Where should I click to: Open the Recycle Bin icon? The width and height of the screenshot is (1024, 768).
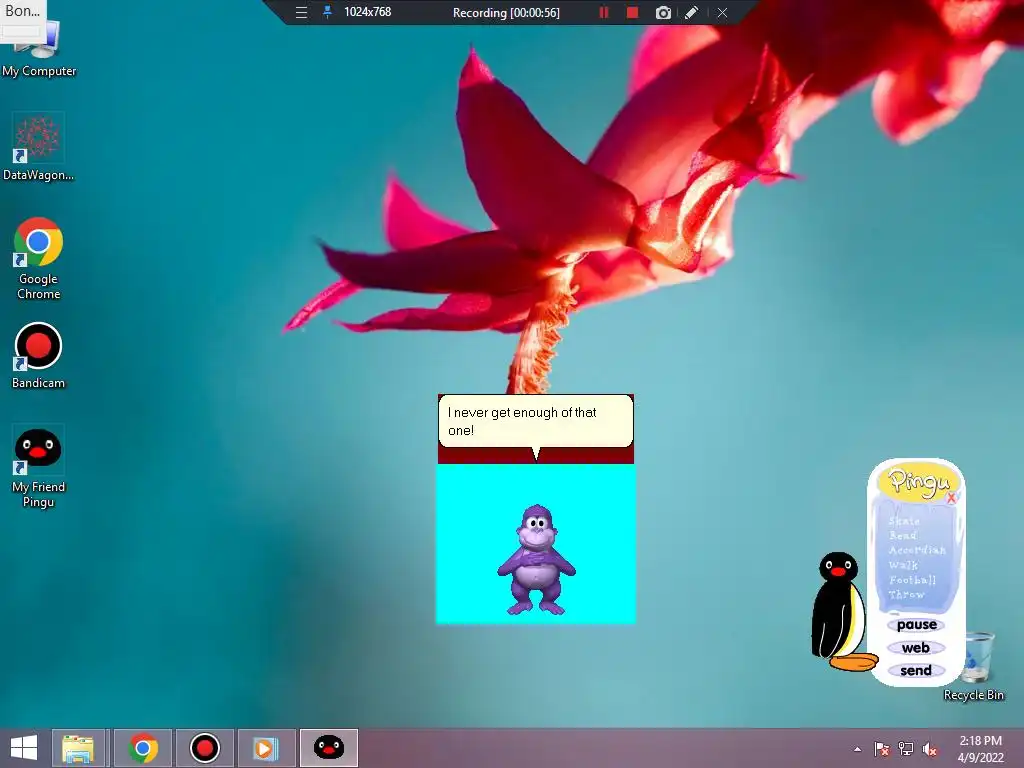point(974,666)
